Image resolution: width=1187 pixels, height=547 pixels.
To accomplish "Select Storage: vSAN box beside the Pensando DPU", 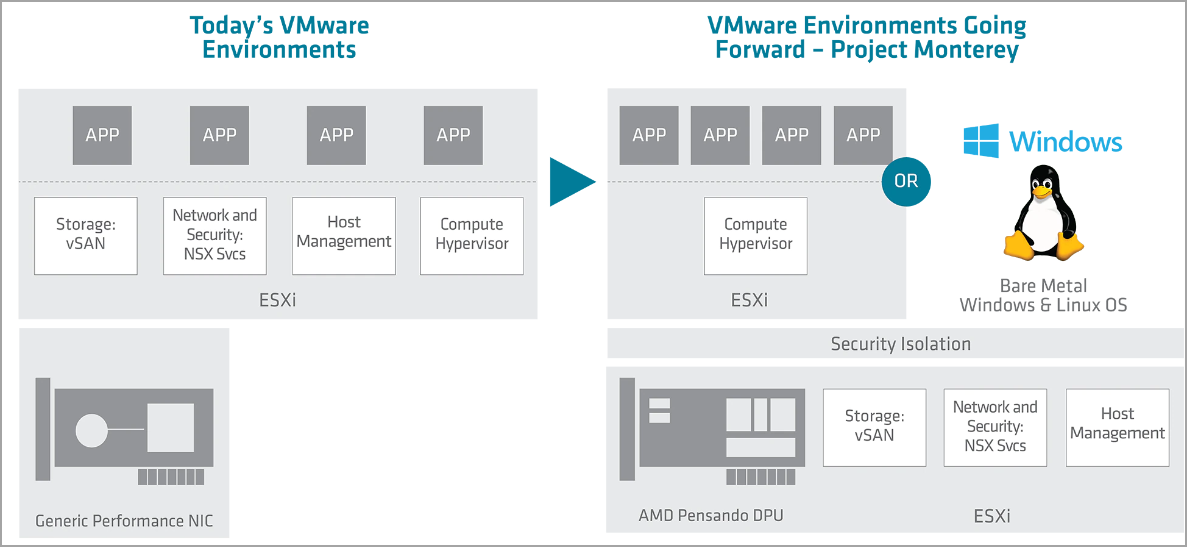I will pos(874,427).
